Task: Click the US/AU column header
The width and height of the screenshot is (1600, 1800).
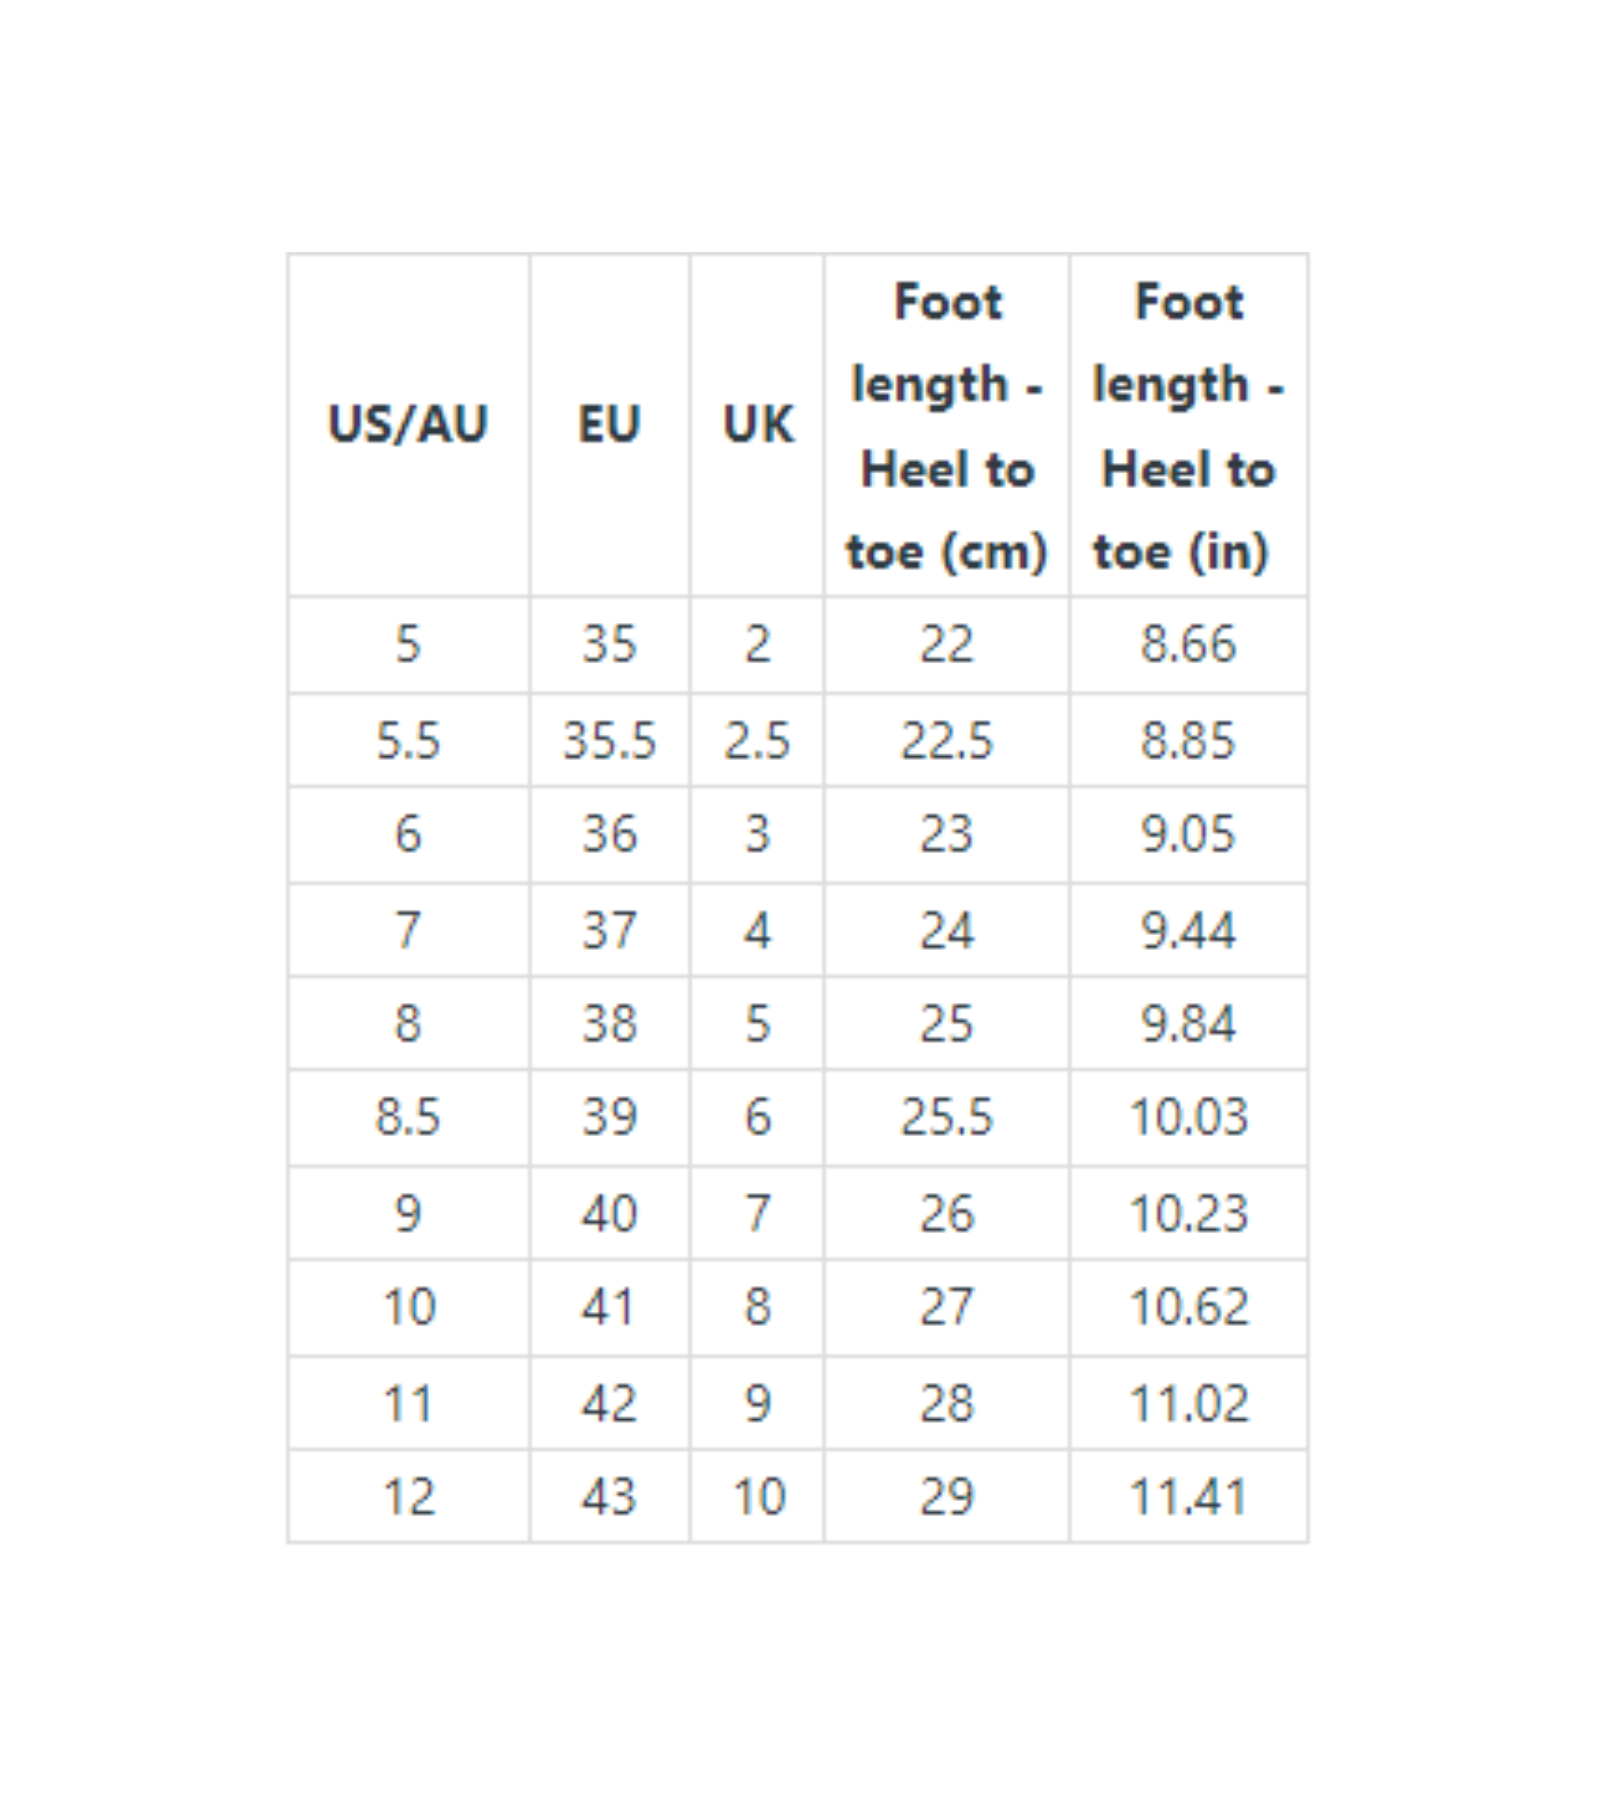Action: tap(408, 424)
